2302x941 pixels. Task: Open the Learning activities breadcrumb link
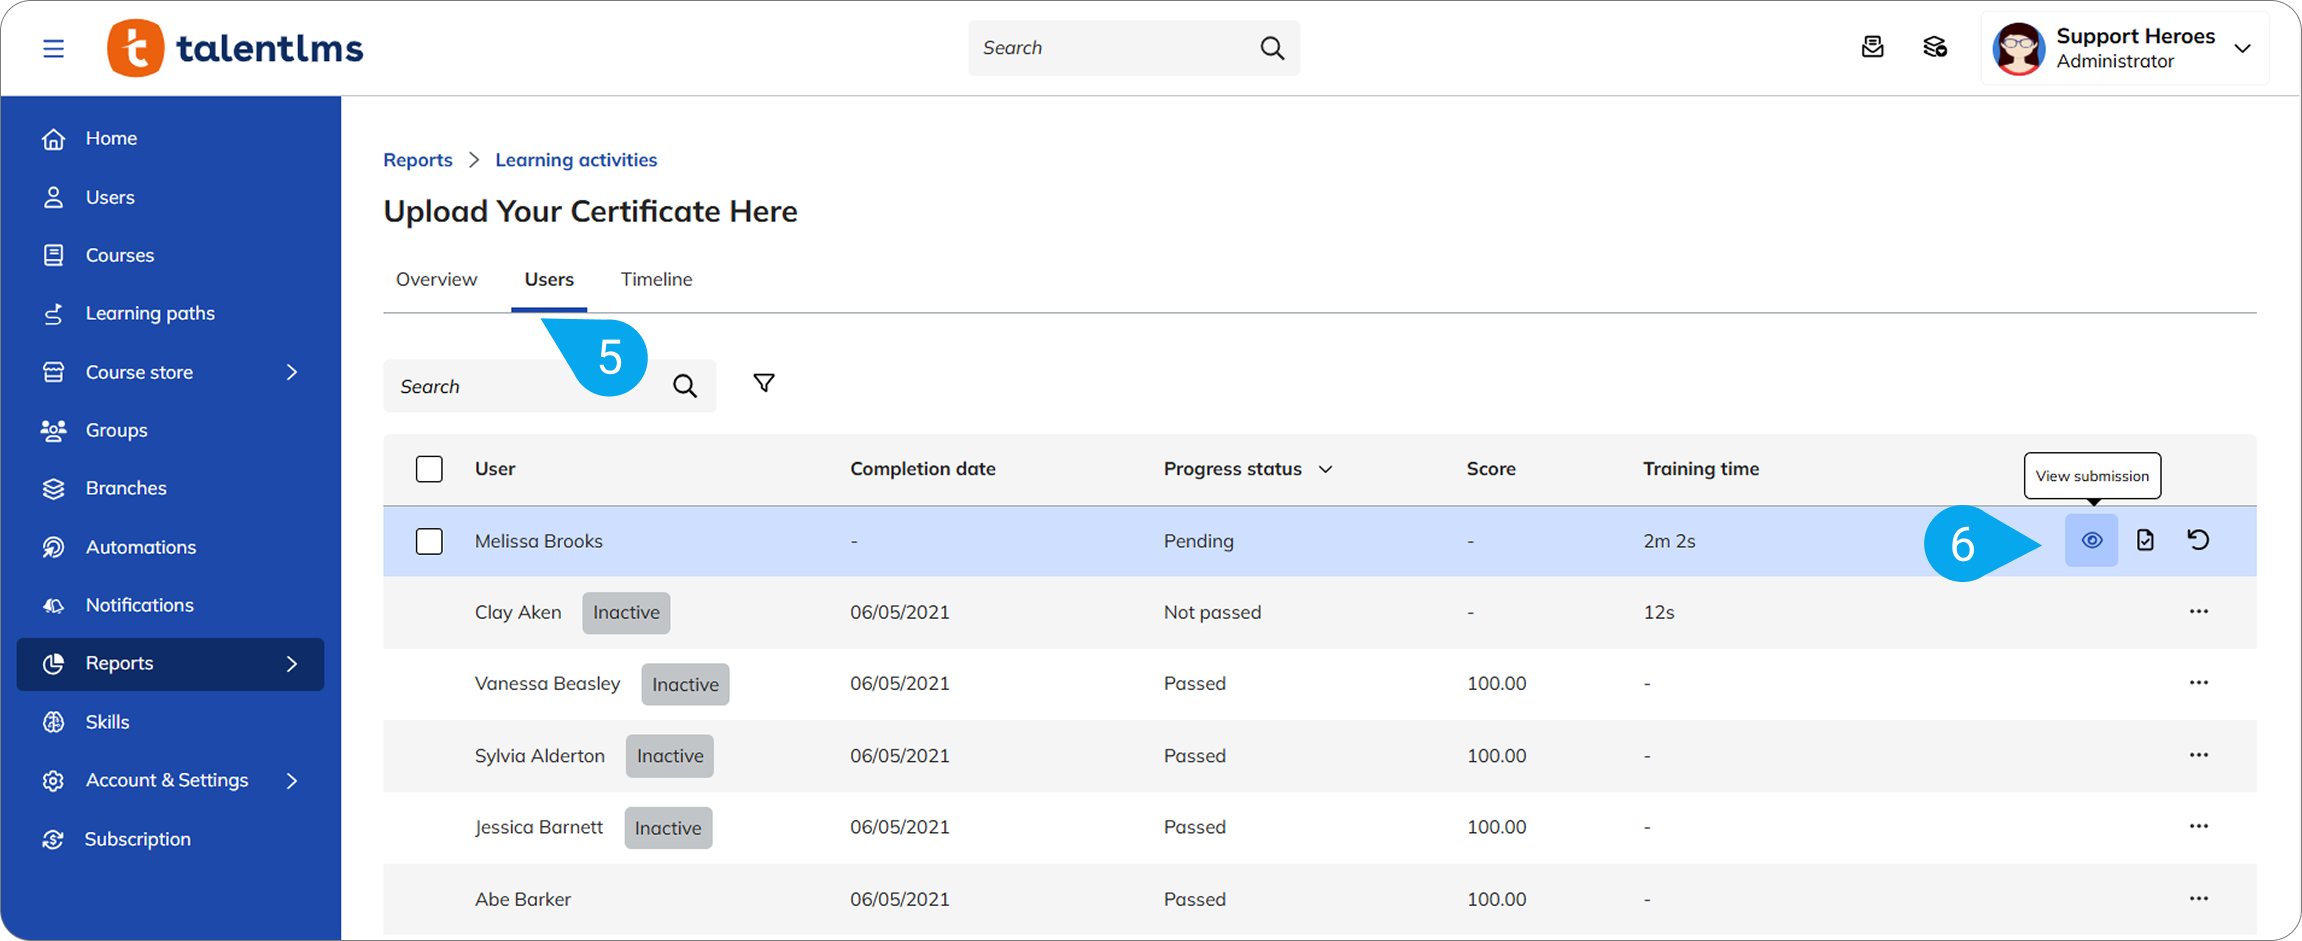576,160
